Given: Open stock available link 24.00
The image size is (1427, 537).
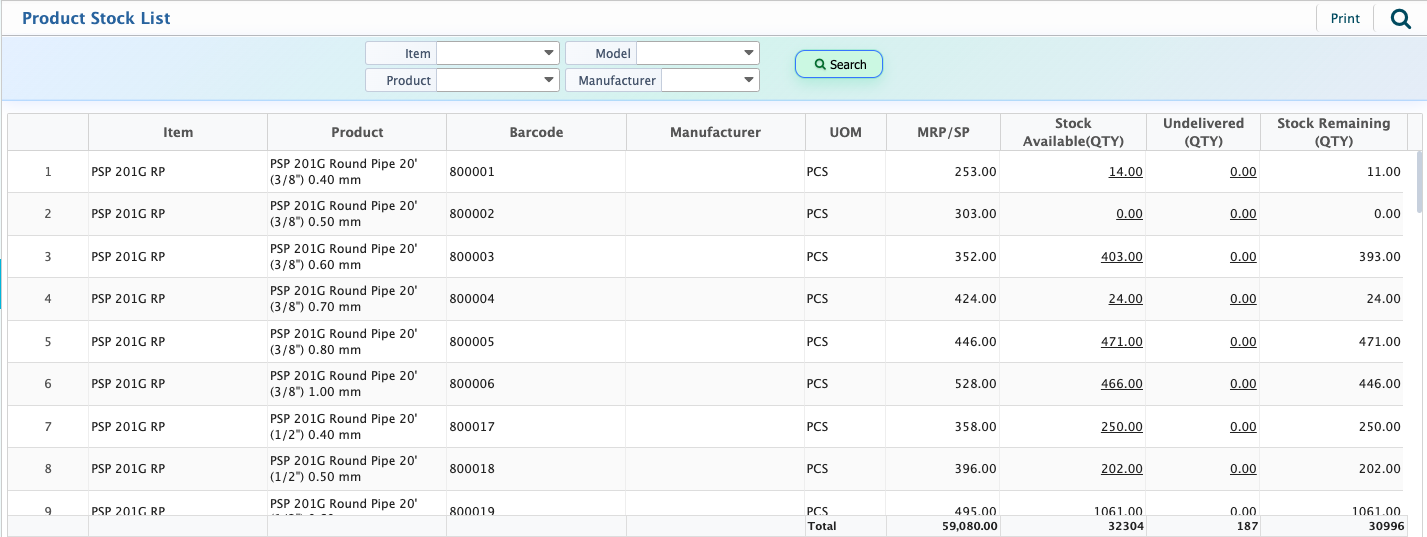Looking at the screenshot, I should coord(1125,299).
